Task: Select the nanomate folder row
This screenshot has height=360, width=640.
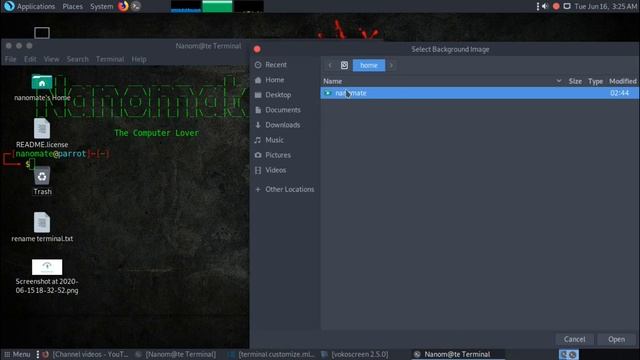Action: tap(479, 93)
